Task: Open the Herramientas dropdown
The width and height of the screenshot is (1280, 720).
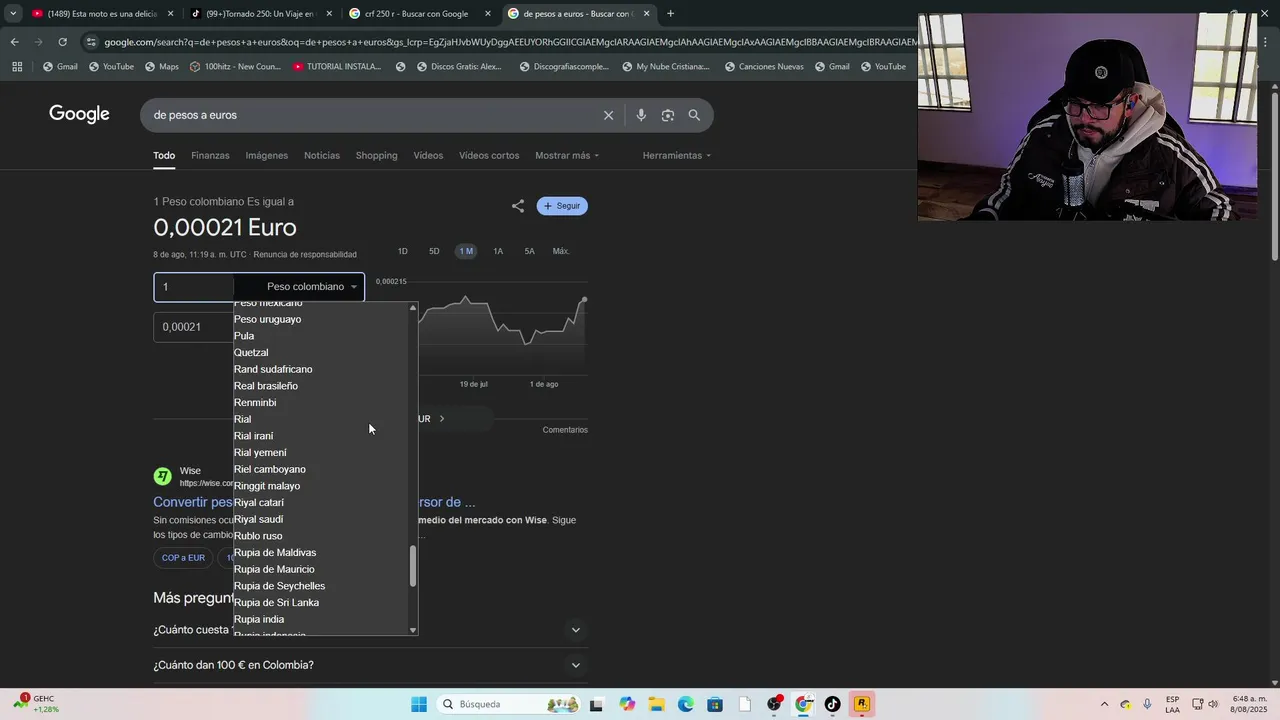Action: point(677,155)
